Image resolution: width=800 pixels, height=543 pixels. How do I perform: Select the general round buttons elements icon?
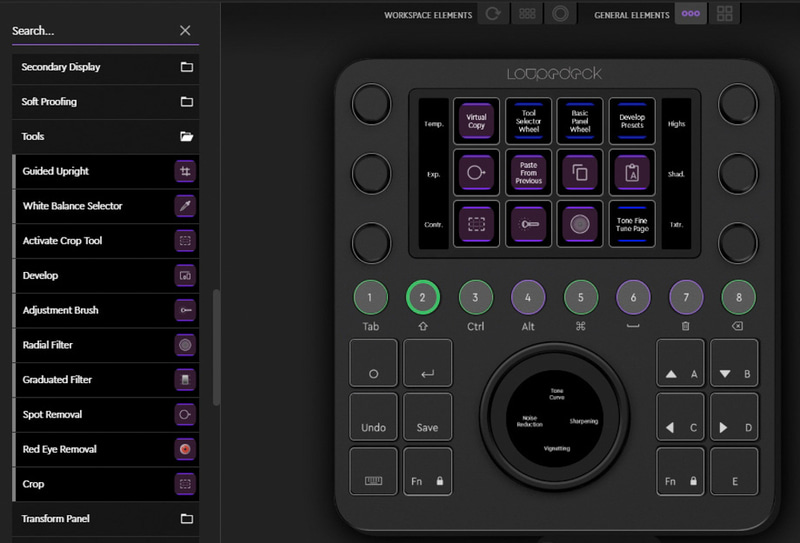coord(691,14)
